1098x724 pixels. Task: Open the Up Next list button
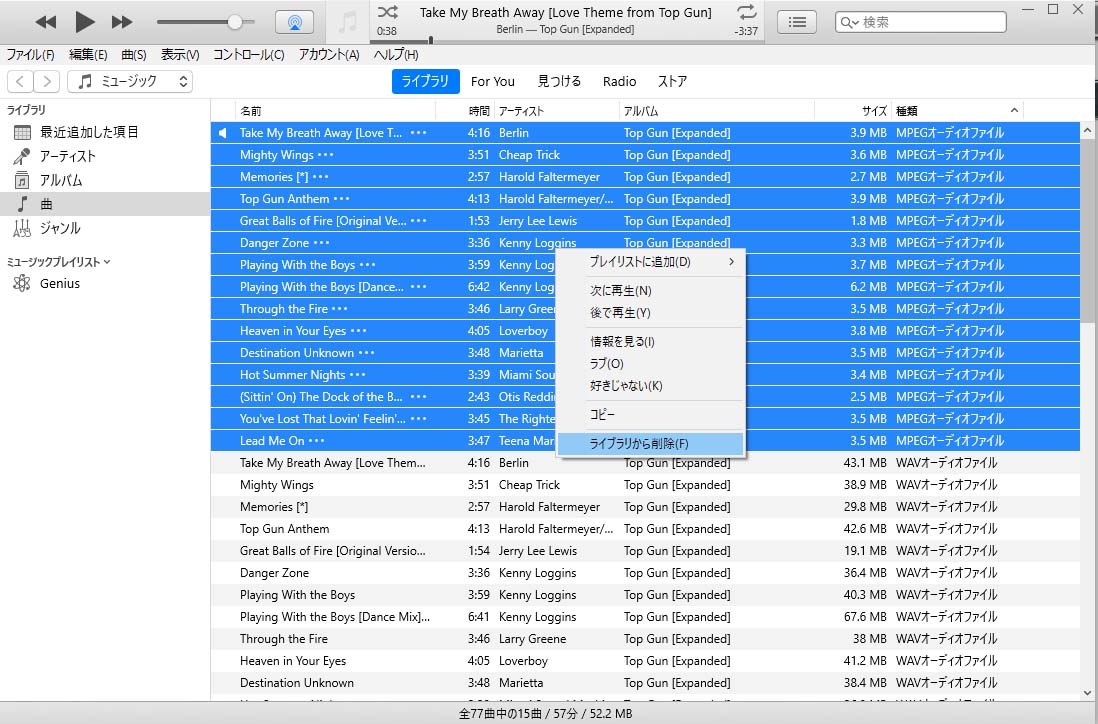[796, 22]
